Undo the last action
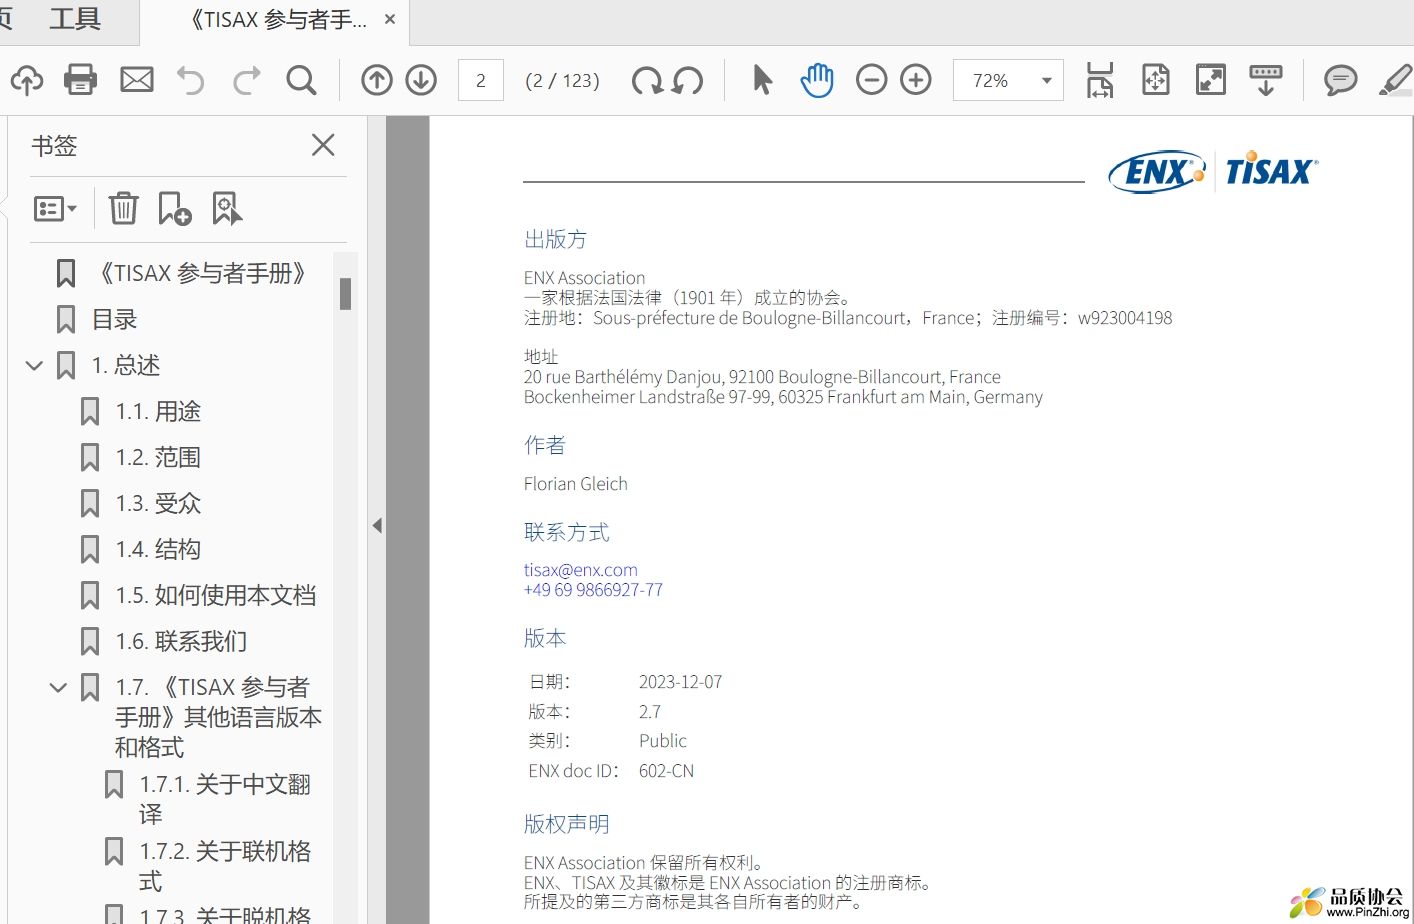 click(x=190, y=80)
